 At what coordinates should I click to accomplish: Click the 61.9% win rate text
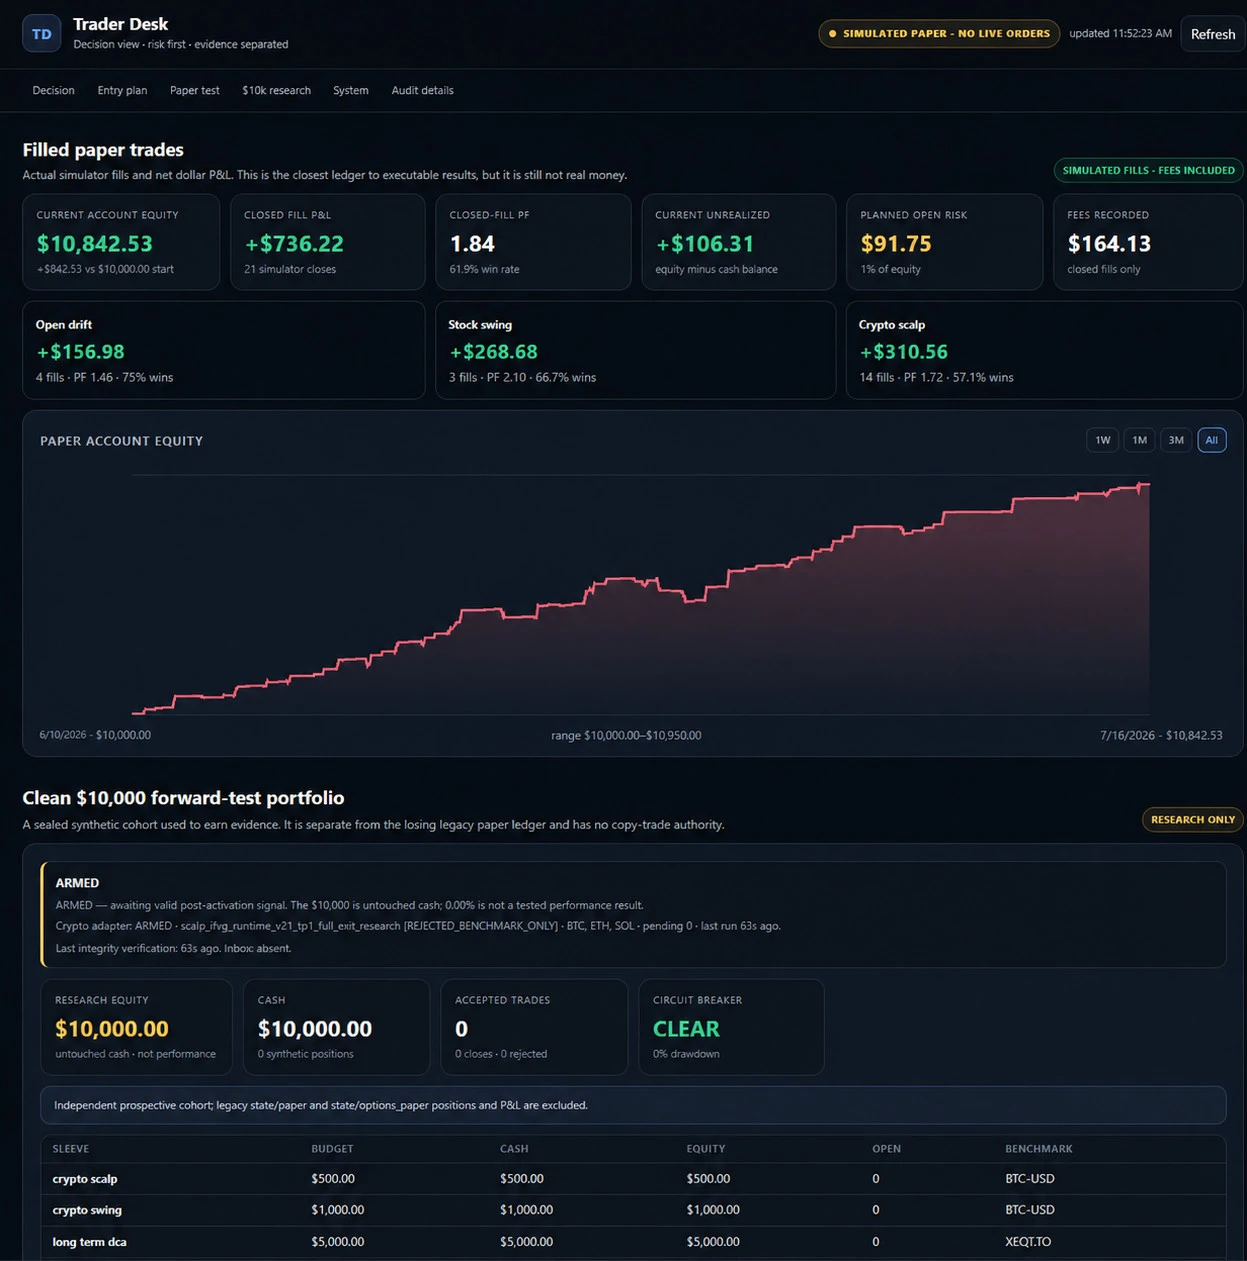tap(484, 269)
